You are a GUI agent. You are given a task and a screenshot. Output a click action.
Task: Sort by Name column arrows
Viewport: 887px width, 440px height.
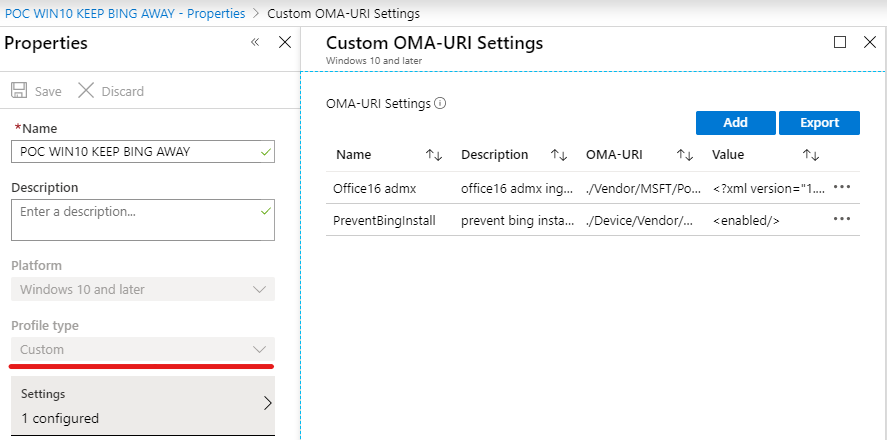point(434,155)
